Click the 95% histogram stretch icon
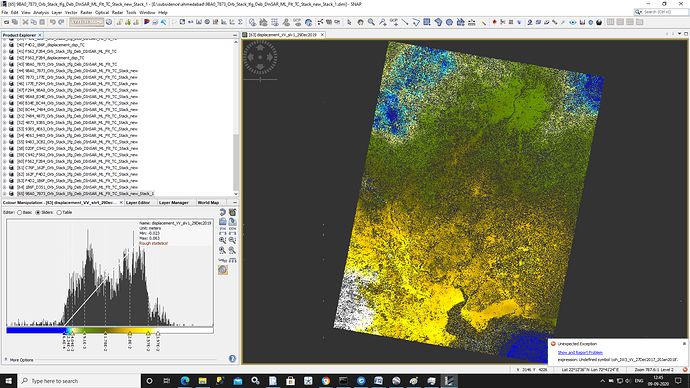The height and width of the screenshot is (388, 690). point(223,231)
